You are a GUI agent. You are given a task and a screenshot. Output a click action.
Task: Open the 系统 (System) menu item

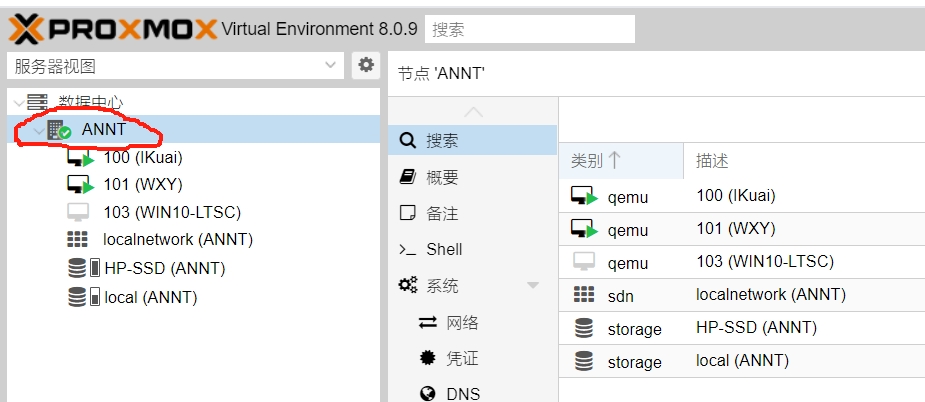473,286
